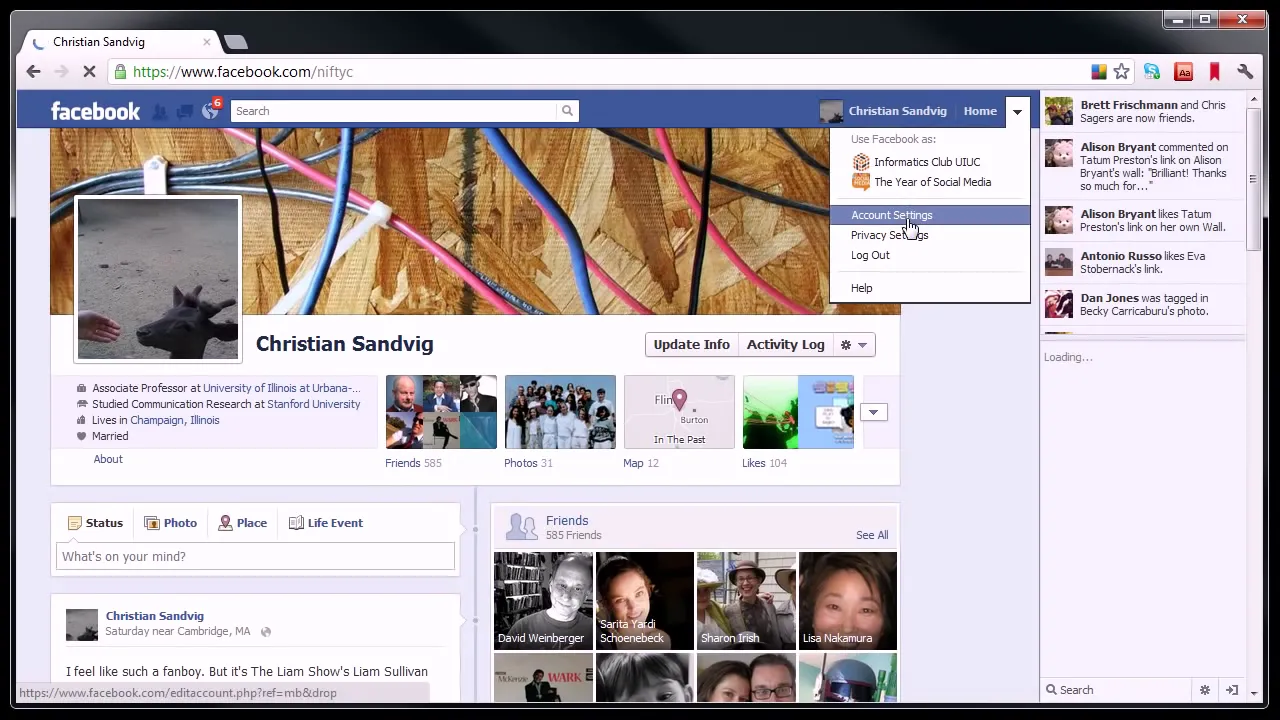Click What's on your mind box
The height and width of the screenshot is (720, 1280).
coord(255,556)
